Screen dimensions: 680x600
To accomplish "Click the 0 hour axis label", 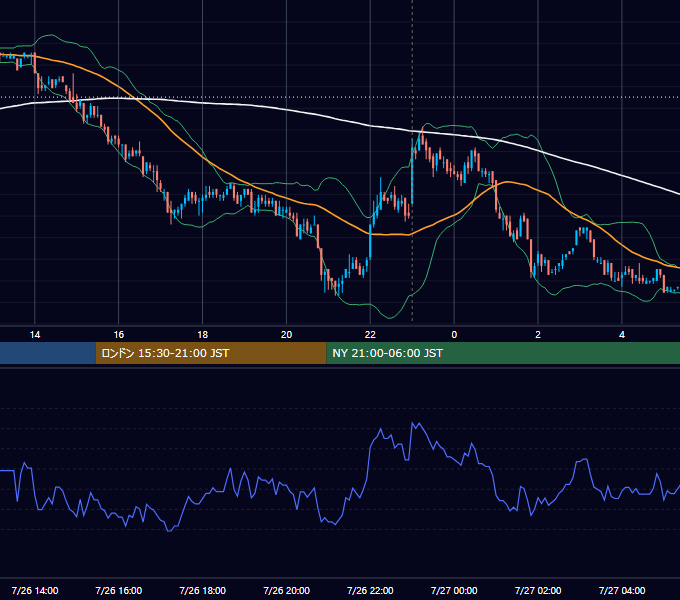I will [x=454, y=335].
